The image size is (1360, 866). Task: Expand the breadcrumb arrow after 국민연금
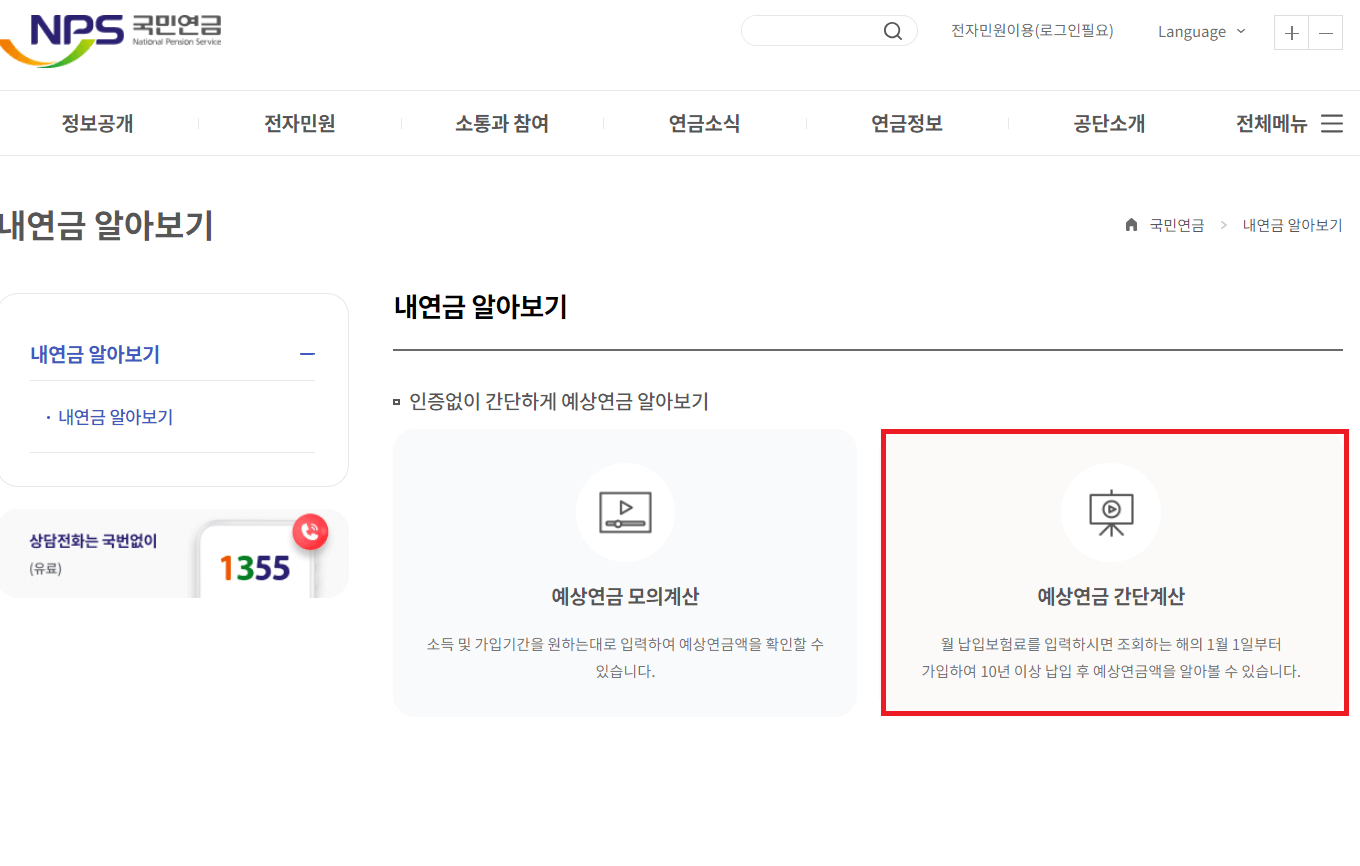click(1223, 225)
